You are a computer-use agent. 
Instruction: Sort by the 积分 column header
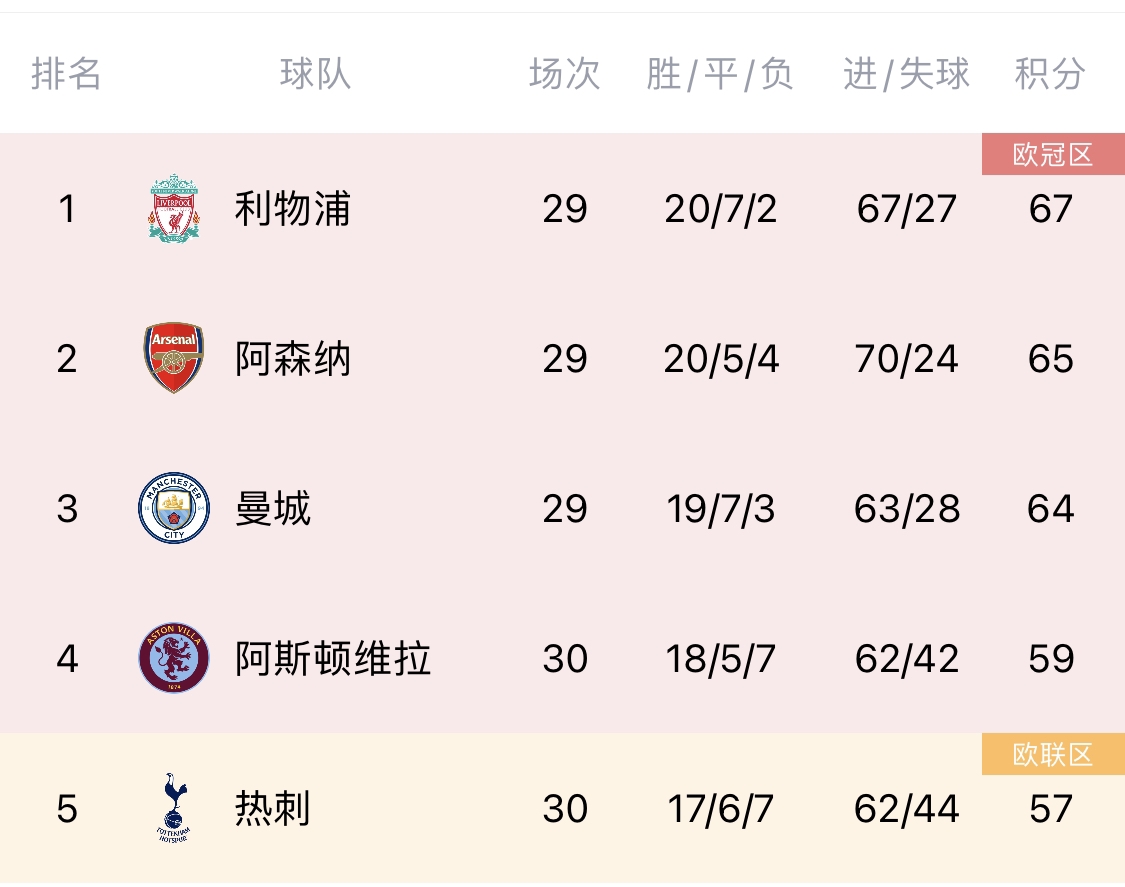tap(1050, 74)
